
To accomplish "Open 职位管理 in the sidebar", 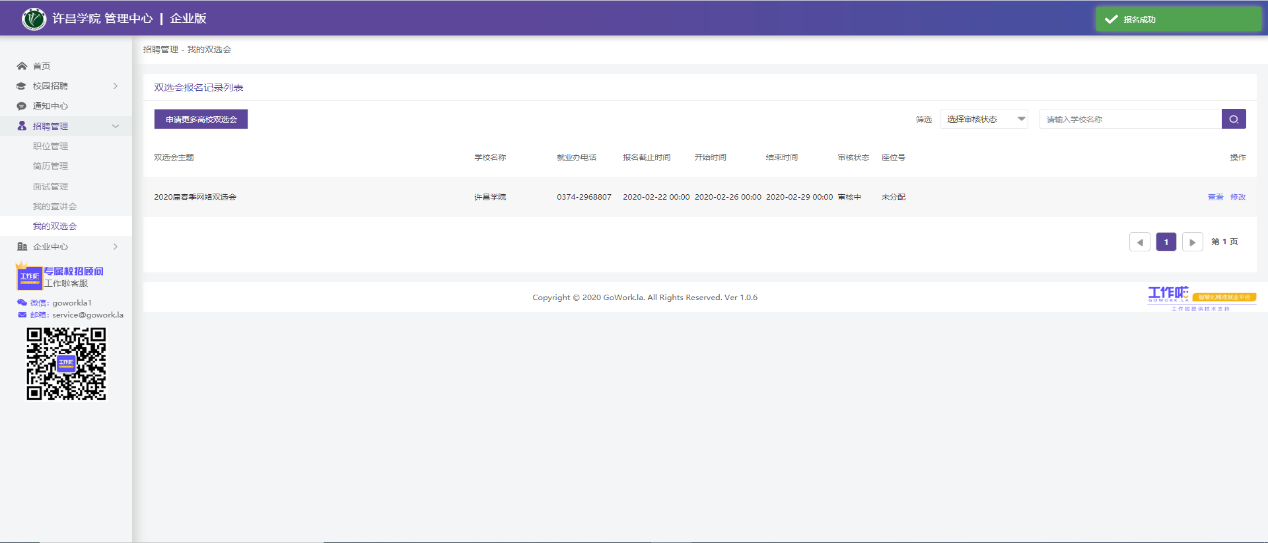I will tap(50, 146).
